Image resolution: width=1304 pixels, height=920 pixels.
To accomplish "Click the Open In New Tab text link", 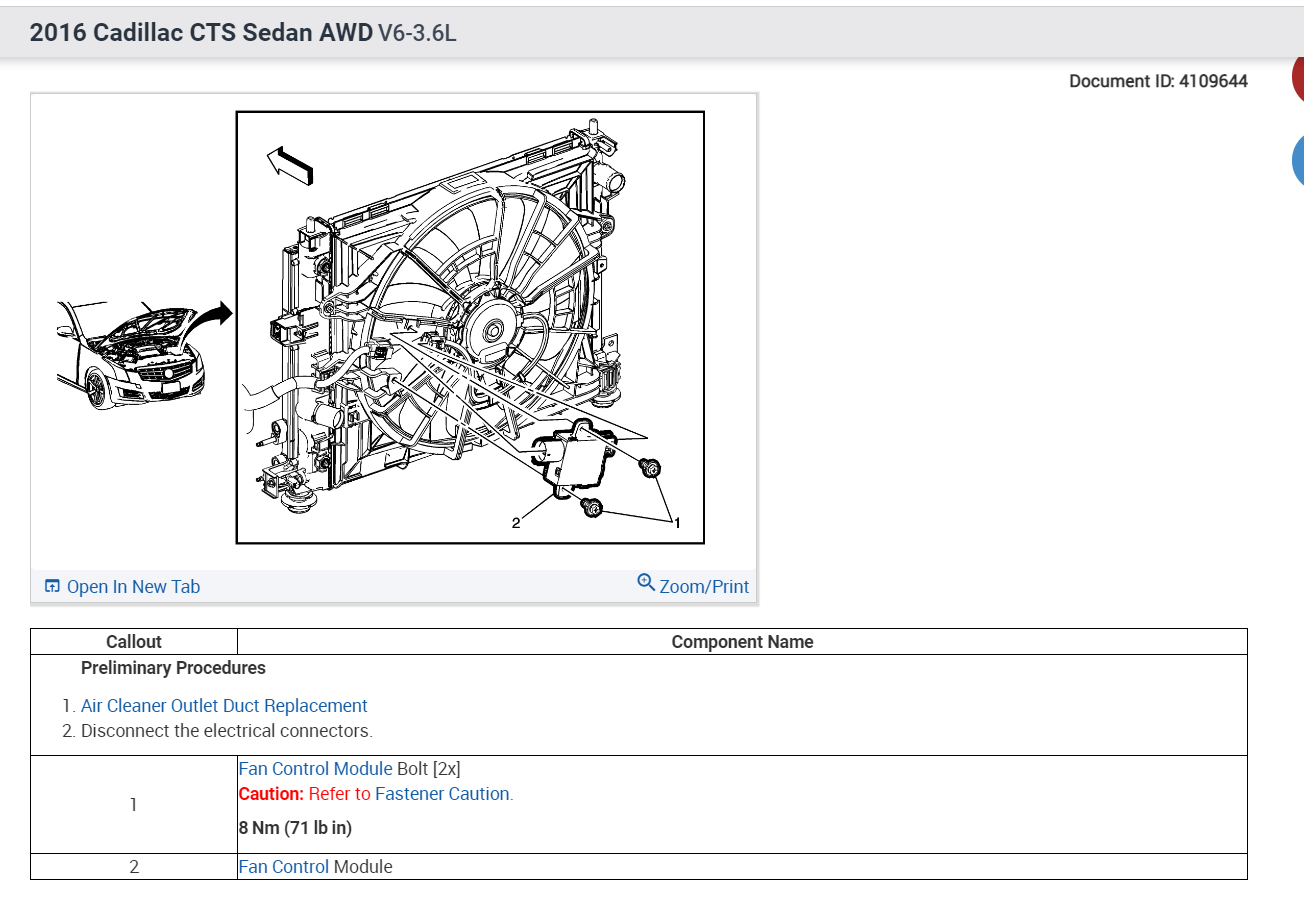I will pyautogui.click(x=133, y=586).
